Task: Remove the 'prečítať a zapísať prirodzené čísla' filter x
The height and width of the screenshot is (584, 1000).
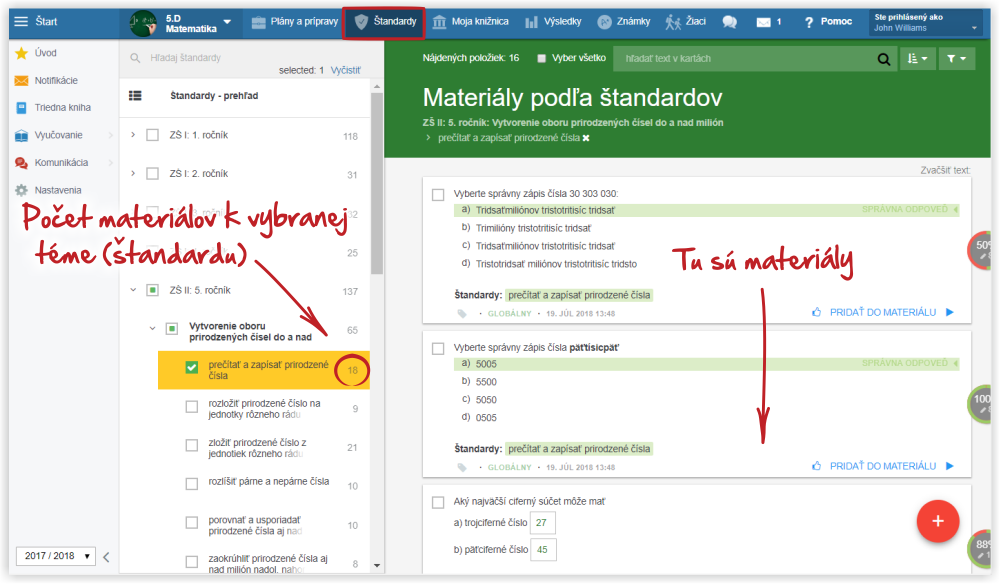Action: click(586, 138)
